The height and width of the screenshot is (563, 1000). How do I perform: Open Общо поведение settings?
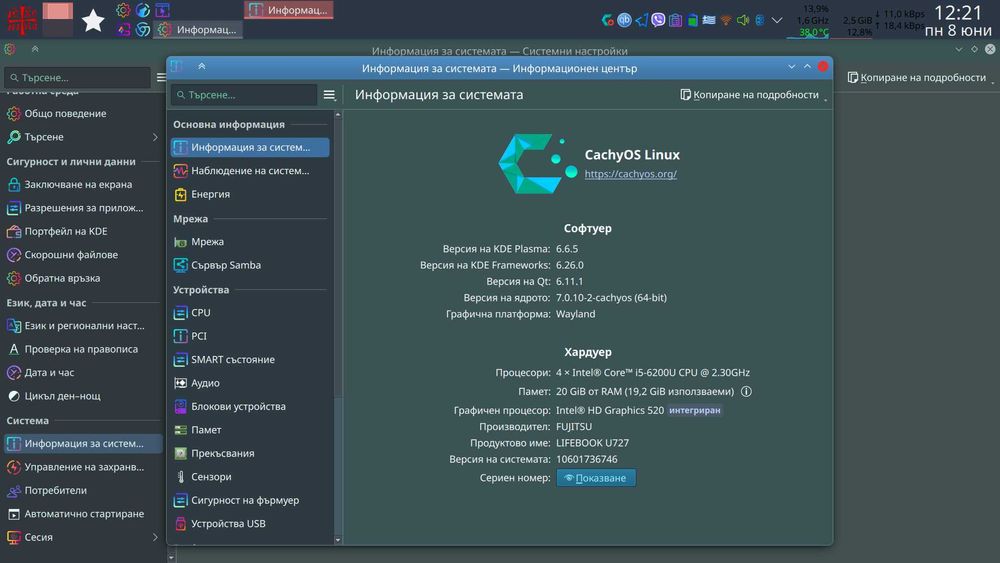tap(83, 113)
